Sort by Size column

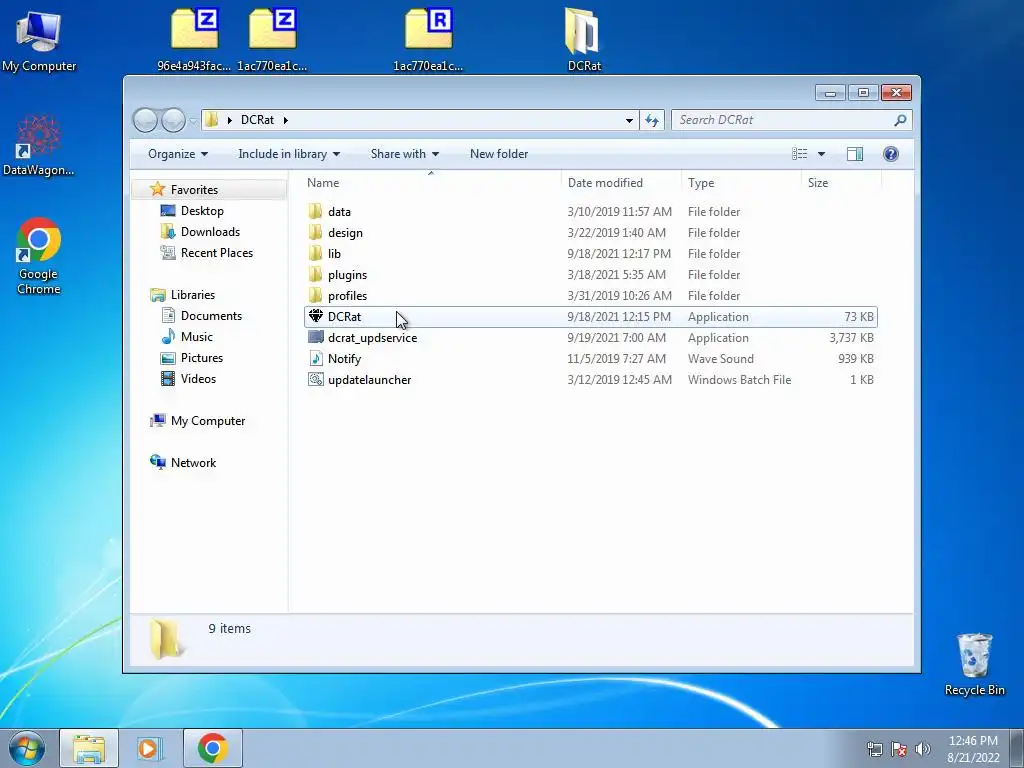[x=840, y=183]
